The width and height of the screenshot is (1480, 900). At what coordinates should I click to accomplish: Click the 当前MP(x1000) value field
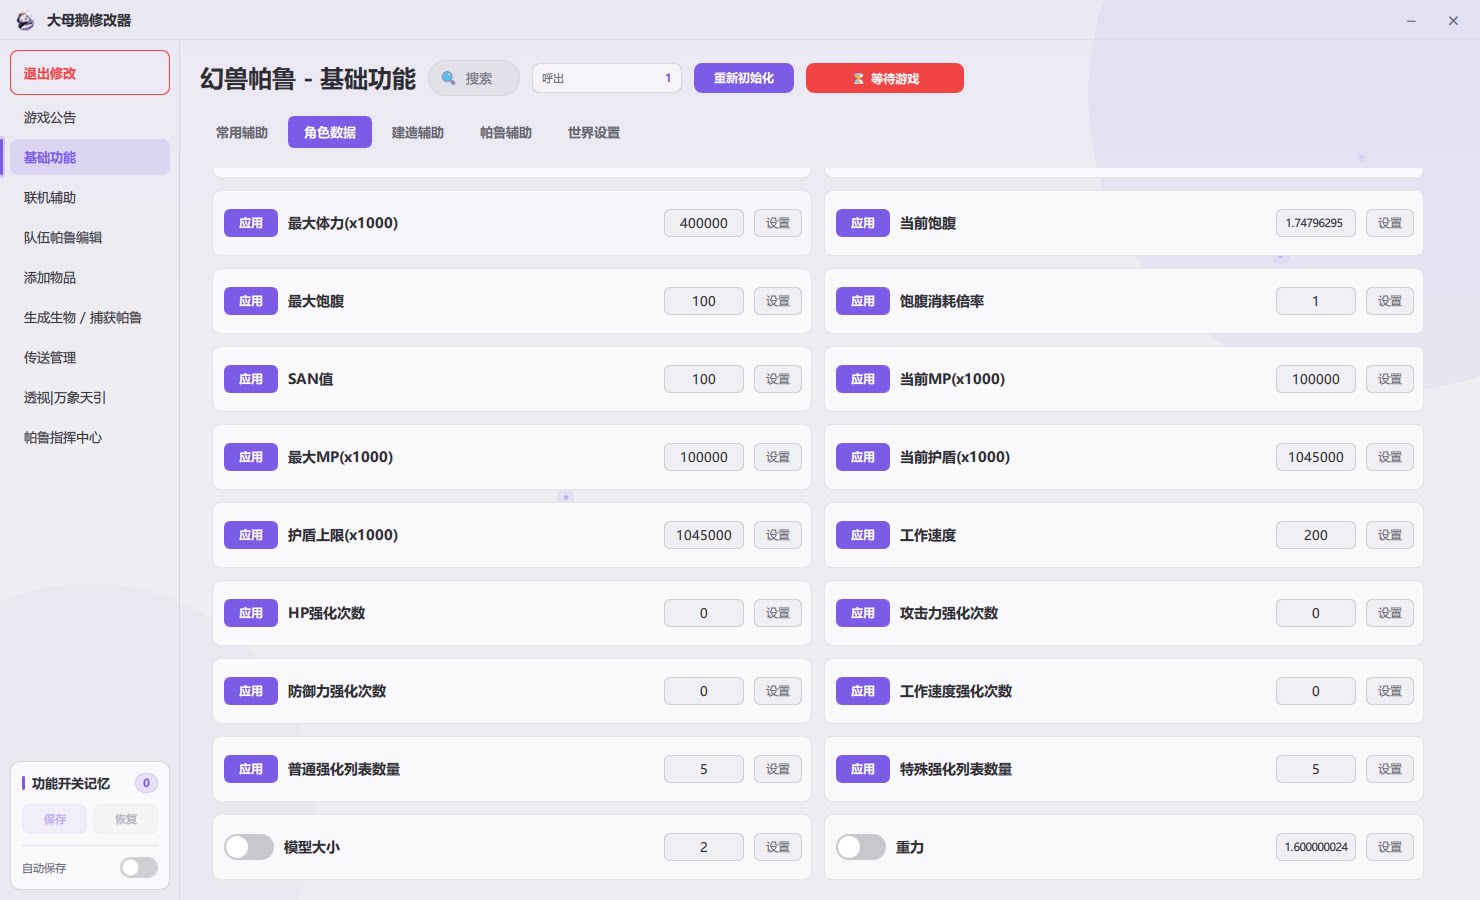[x=1316, y=379]
